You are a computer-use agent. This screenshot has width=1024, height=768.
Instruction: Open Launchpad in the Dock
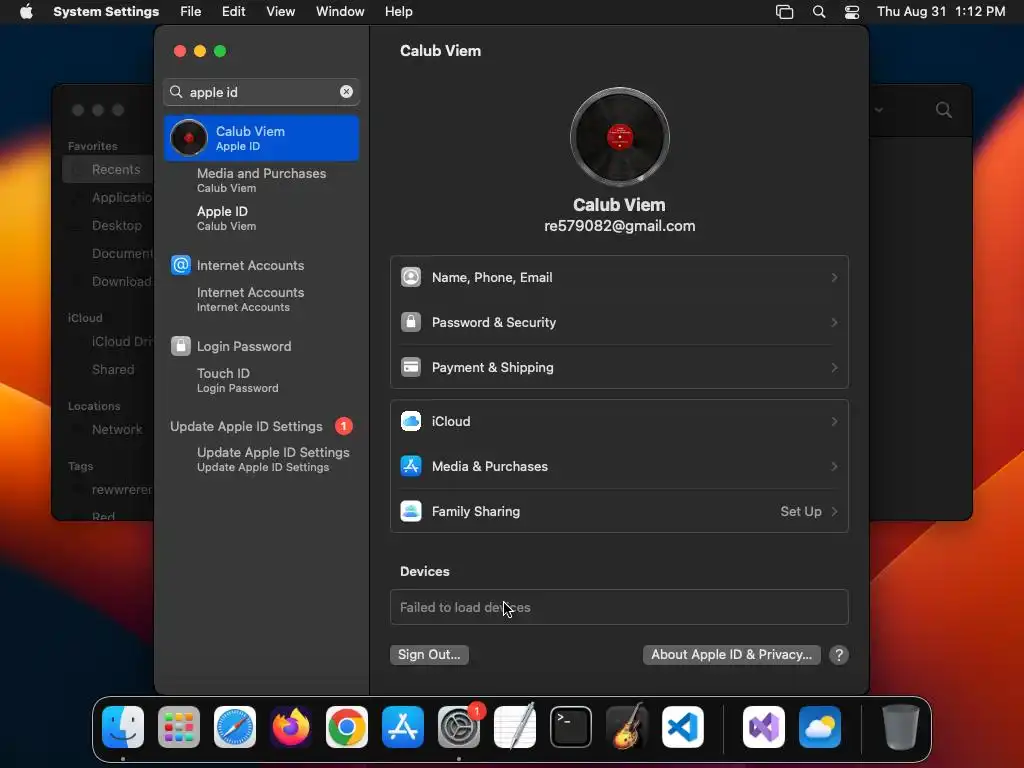click(179, 727)
